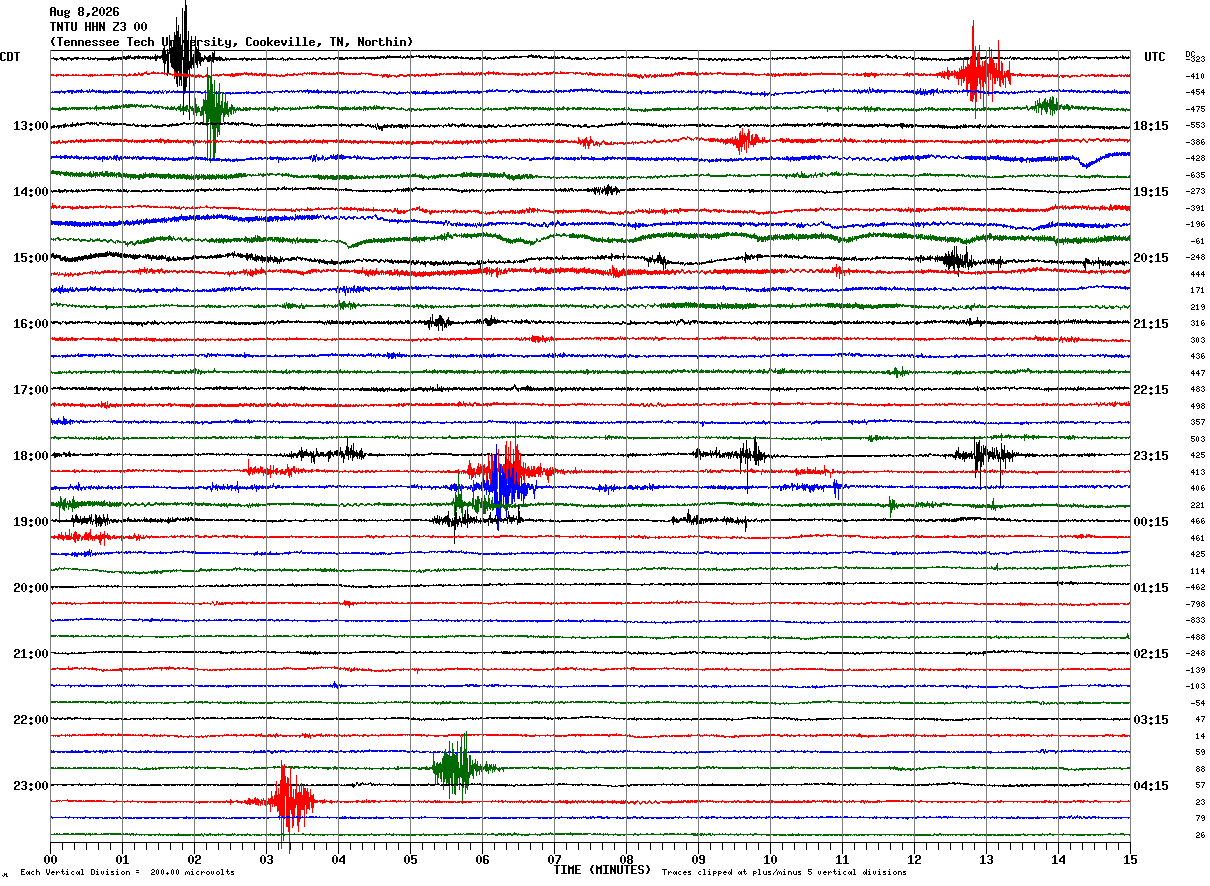Viewport: 1210px width, 886px height.
Task: Click the minute 00 axis tick label
Action: click(x=50, y=859)
